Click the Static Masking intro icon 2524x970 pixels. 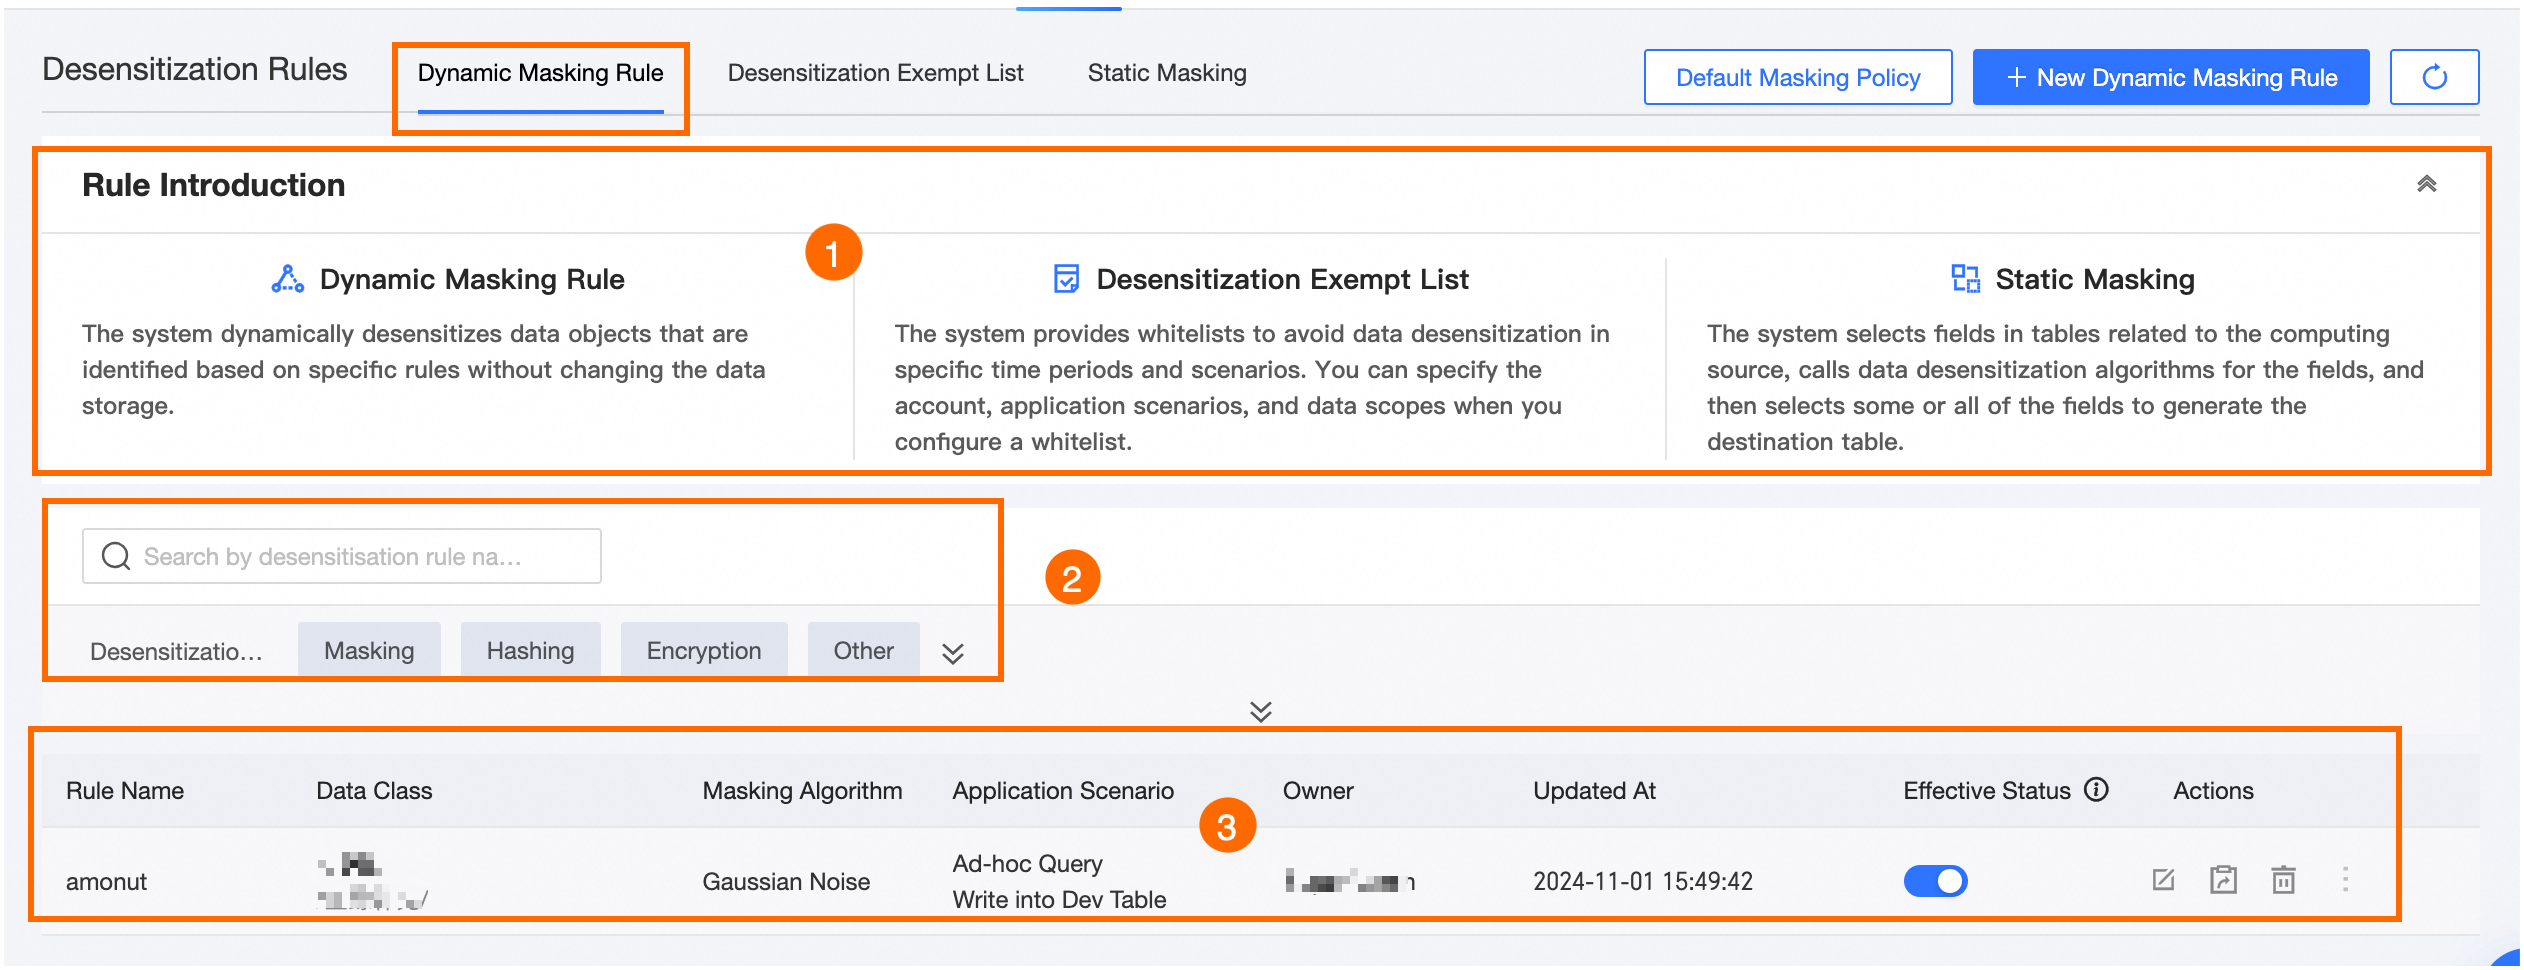click(x=1965, y=279)
